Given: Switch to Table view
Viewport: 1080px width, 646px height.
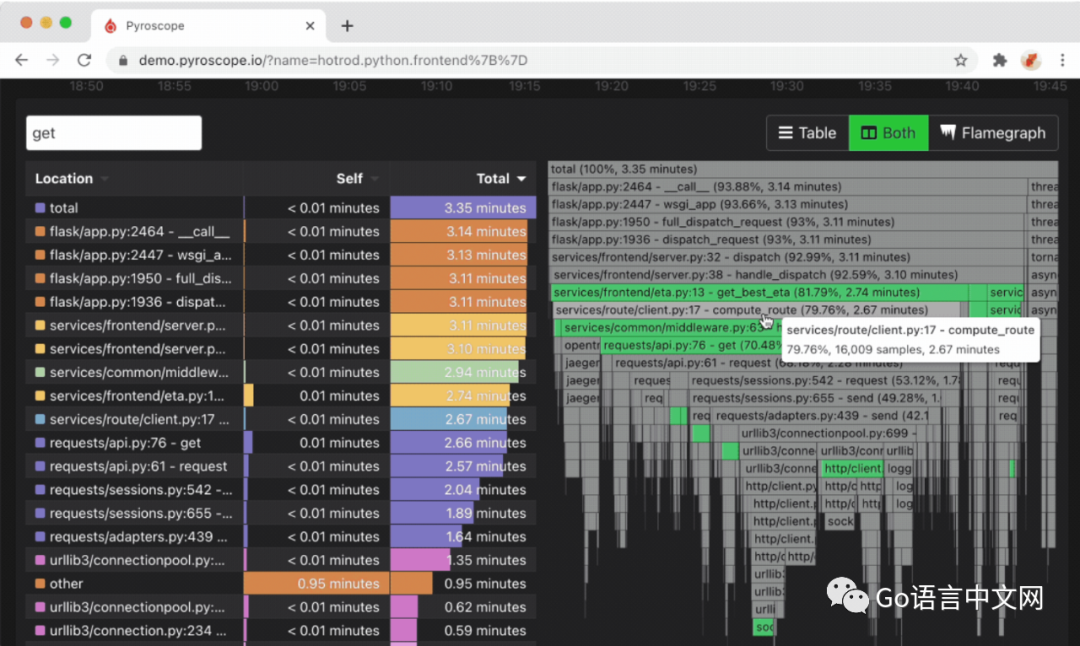Looking at the screenshot, I should 807,133.
